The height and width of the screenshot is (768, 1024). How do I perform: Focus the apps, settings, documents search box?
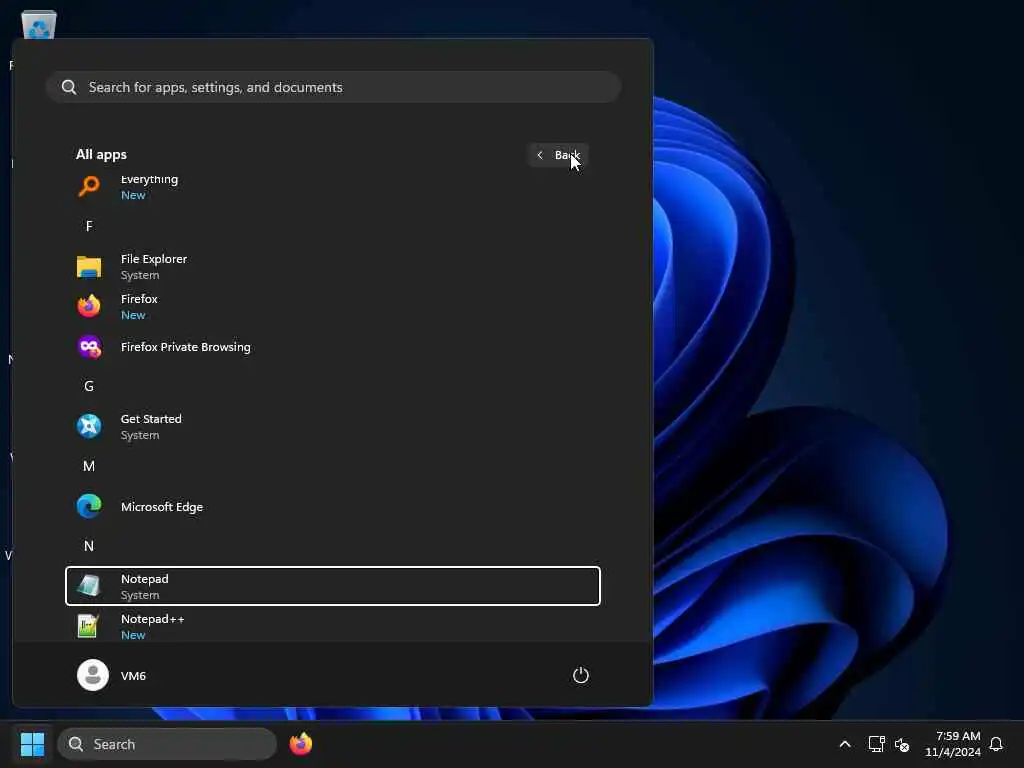(333, 87)
